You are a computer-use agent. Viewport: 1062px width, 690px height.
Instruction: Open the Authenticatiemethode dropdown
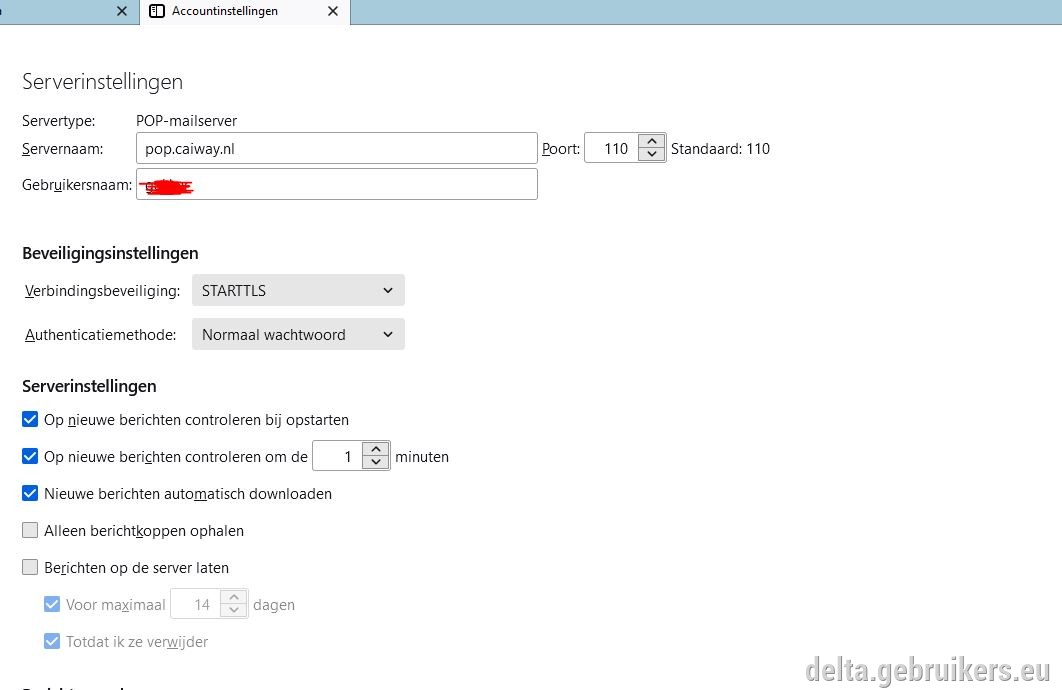[x=298, y=335]
